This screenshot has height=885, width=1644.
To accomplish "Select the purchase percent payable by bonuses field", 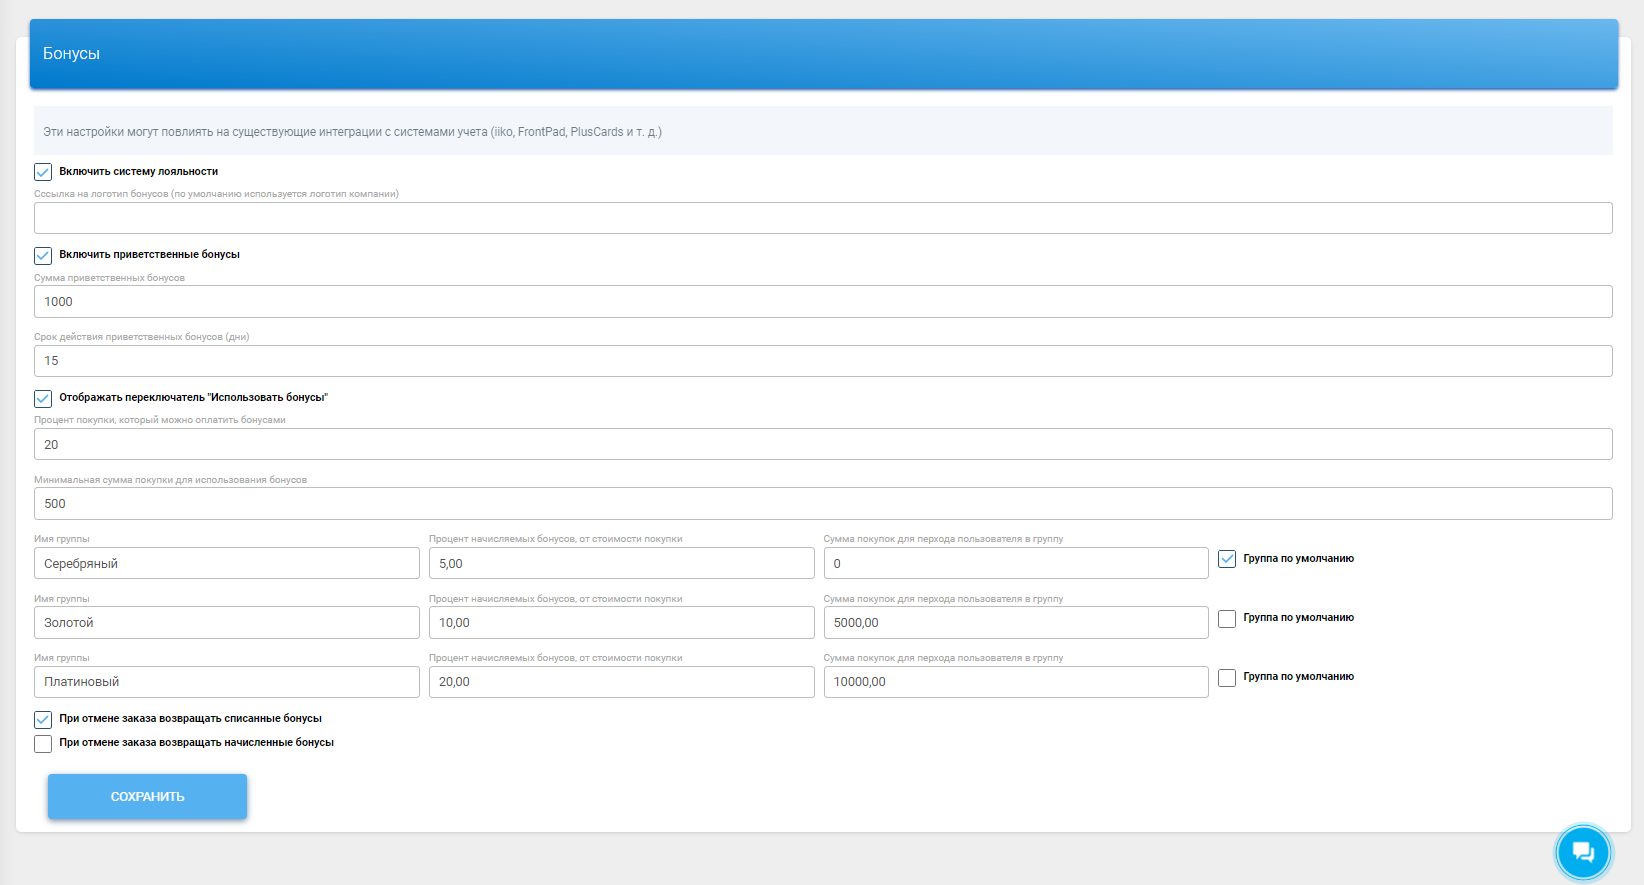I will click(822, 445).
